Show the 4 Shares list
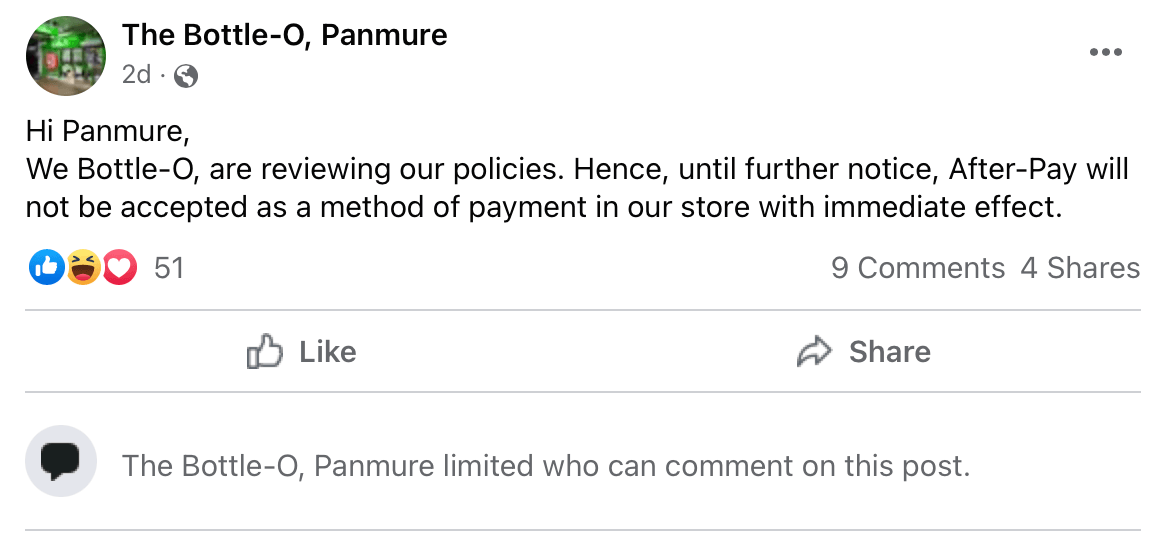 1080,268
